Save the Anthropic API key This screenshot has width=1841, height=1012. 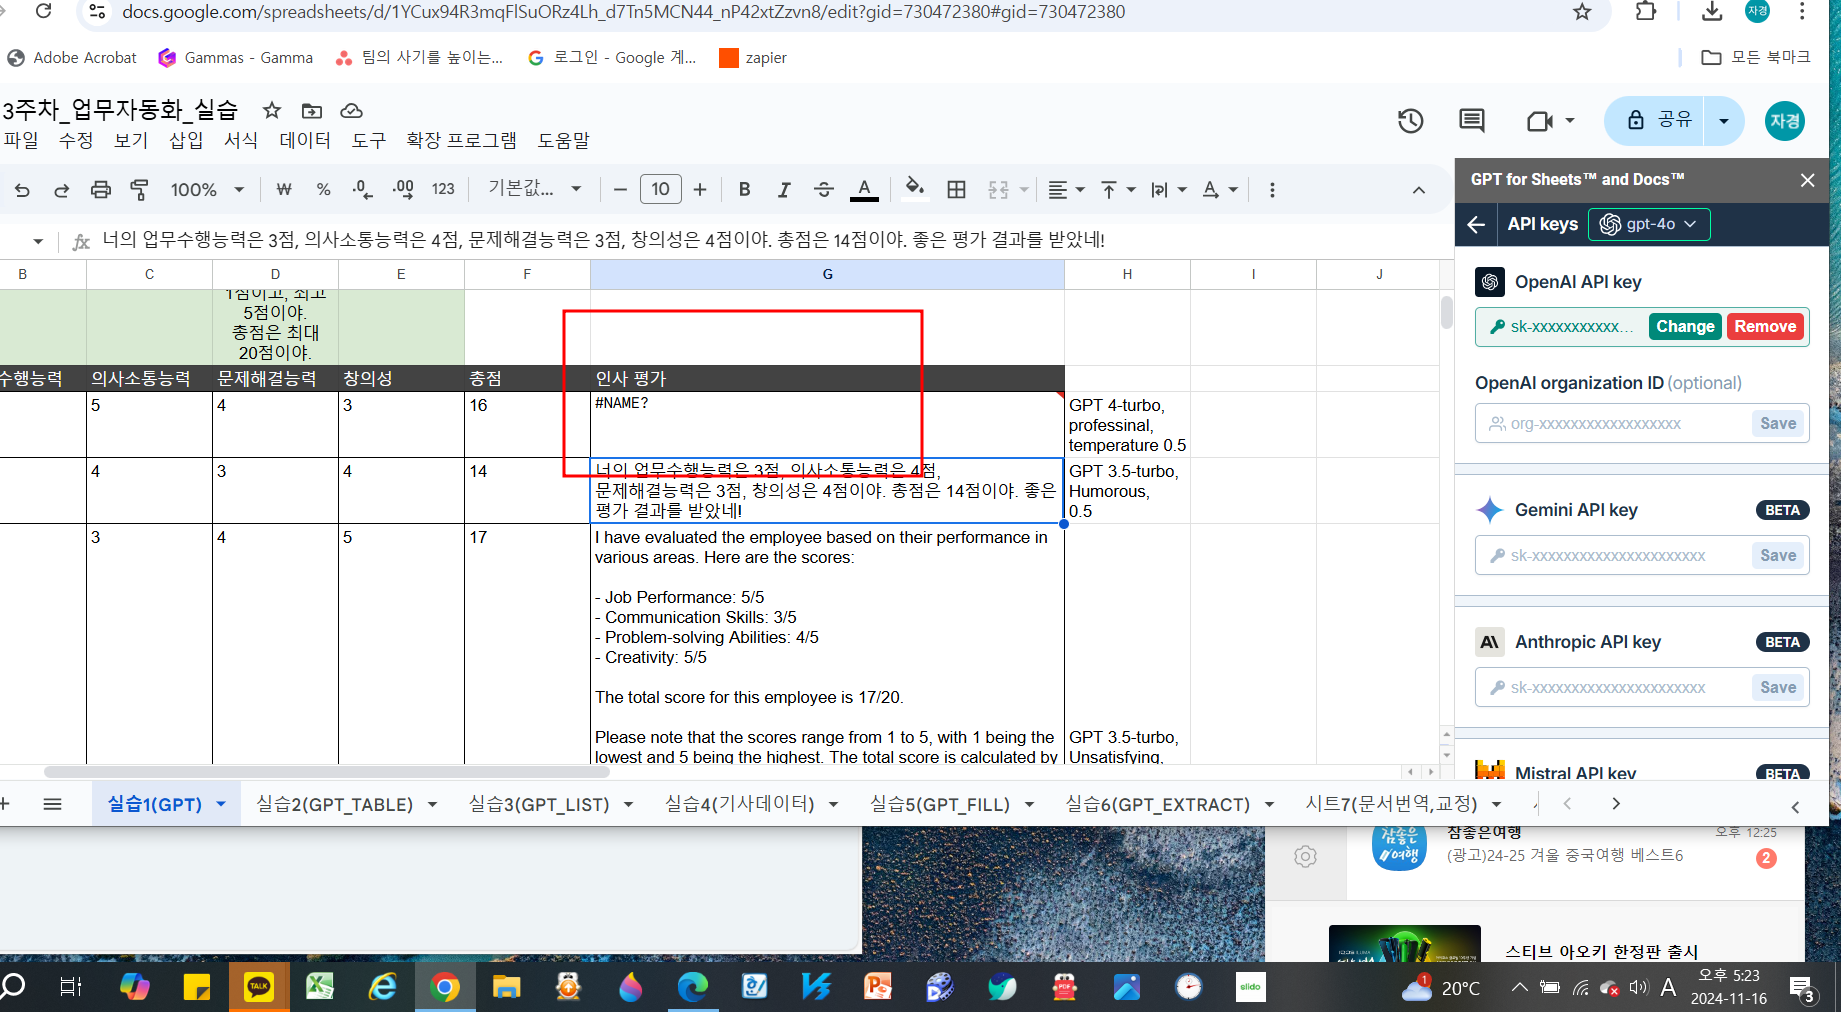tap(1778, 688)
